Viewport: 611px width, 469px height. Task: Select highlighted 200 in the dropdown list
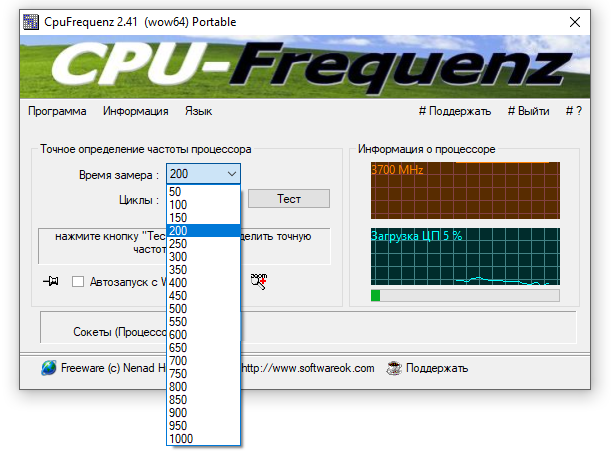coord(203,231)
